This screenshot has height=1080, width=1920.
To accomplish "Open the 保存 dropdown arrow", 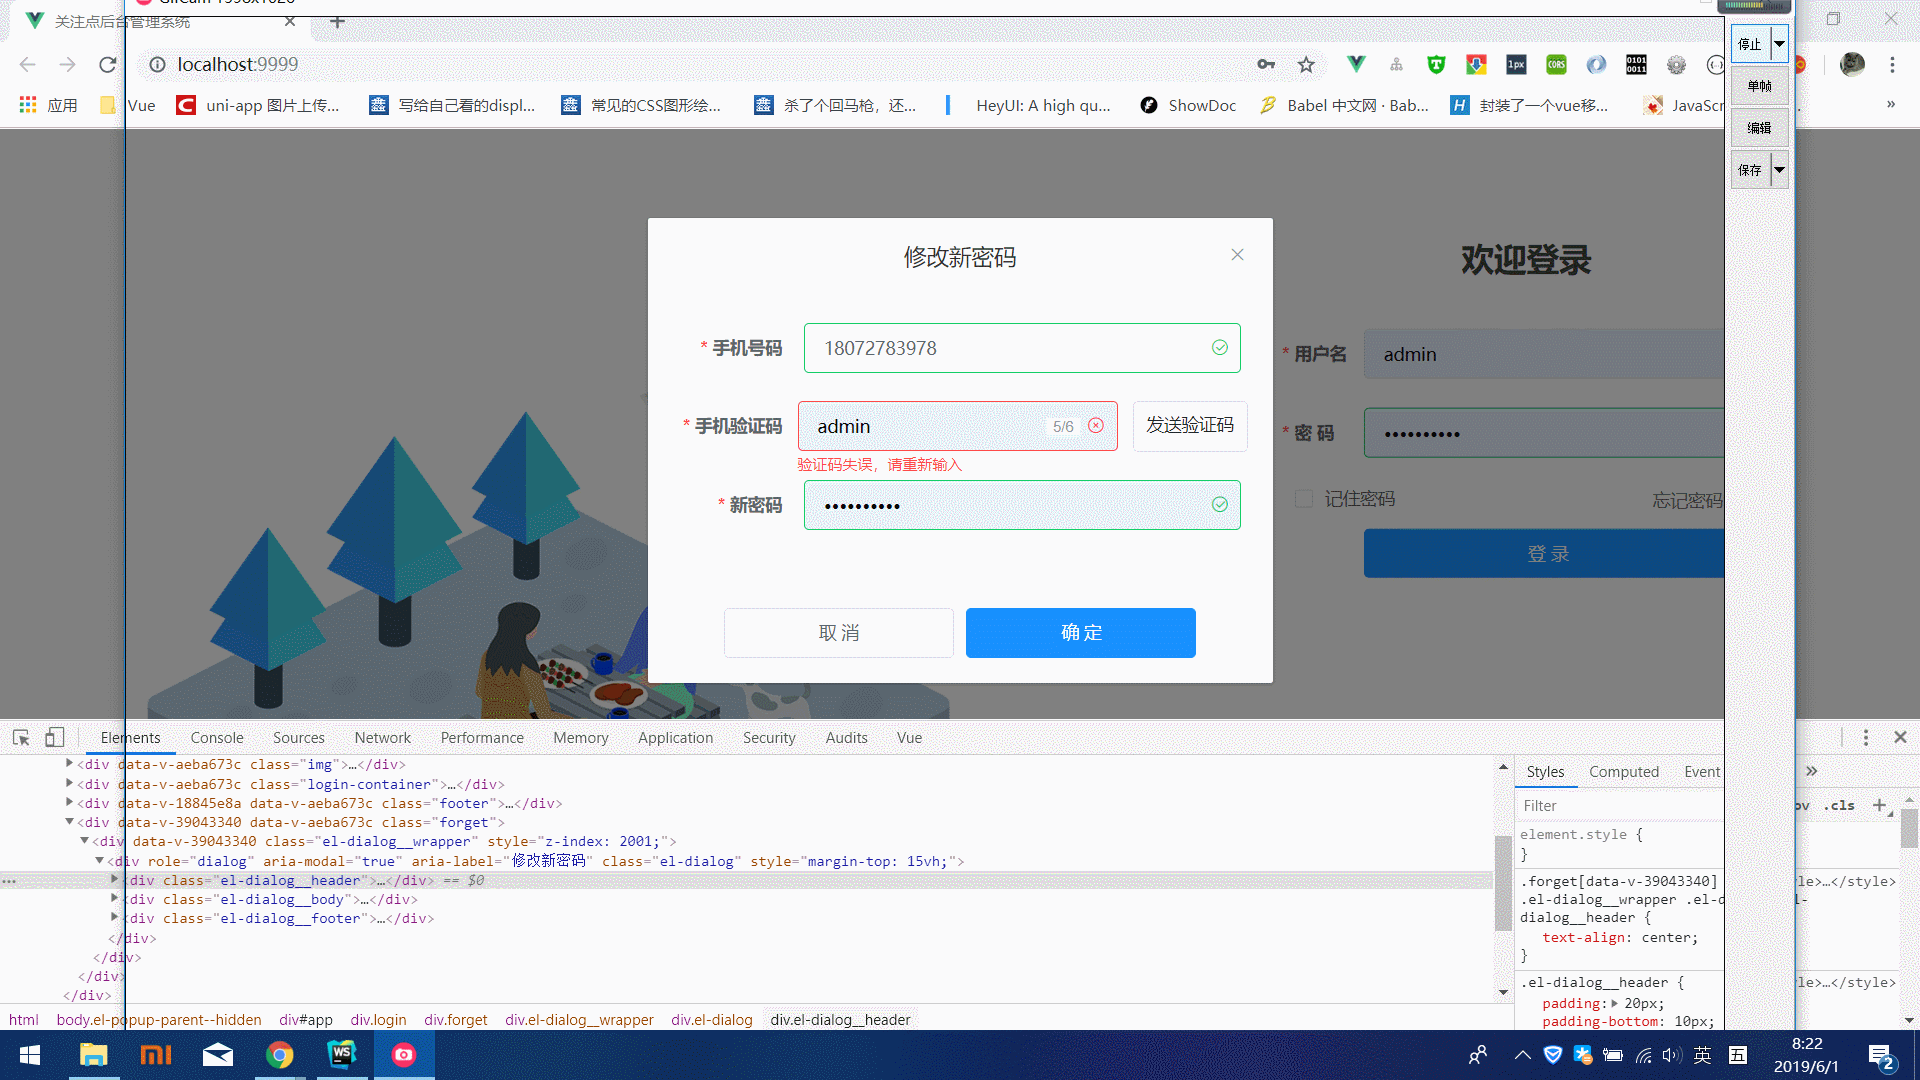I will (x=1779, y=170).
